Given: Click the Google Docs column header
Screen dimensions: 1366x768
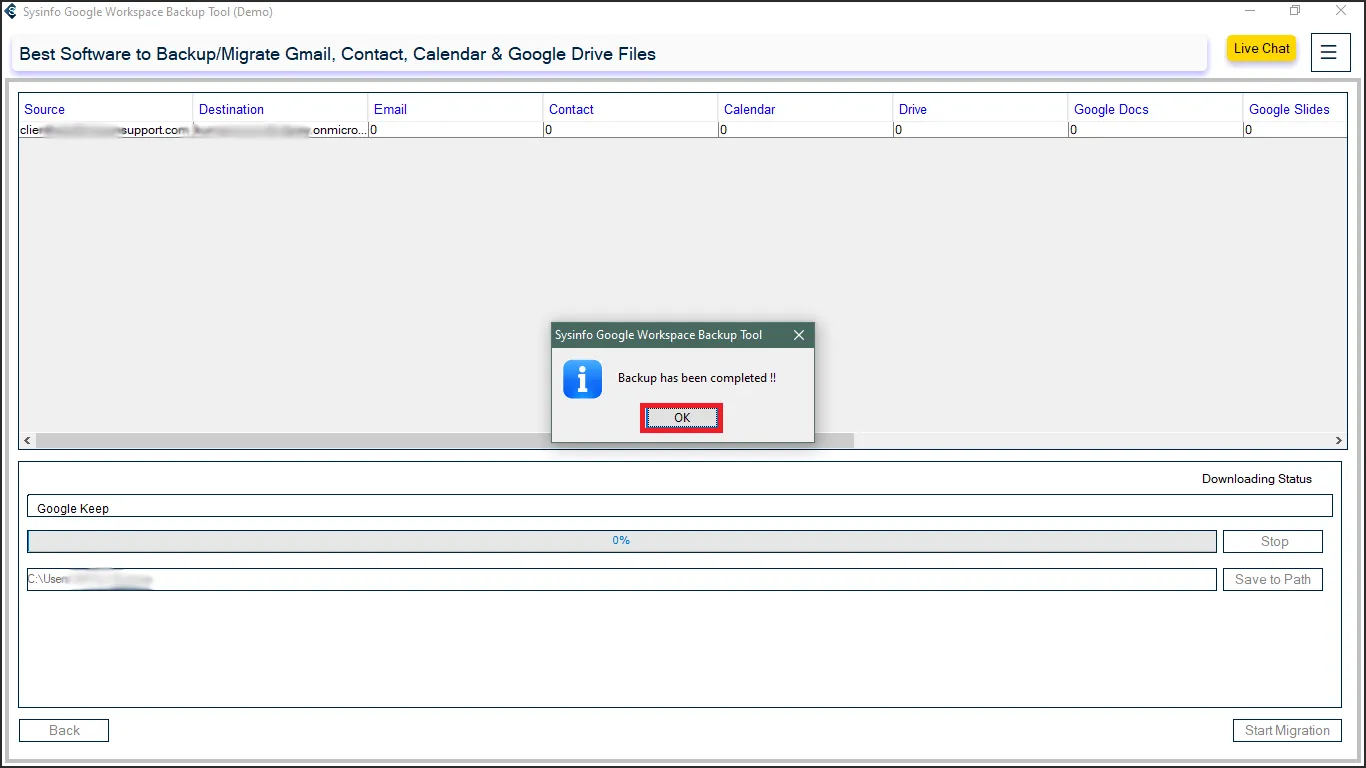Looking at the screenshot, I should click(1111, 109).
